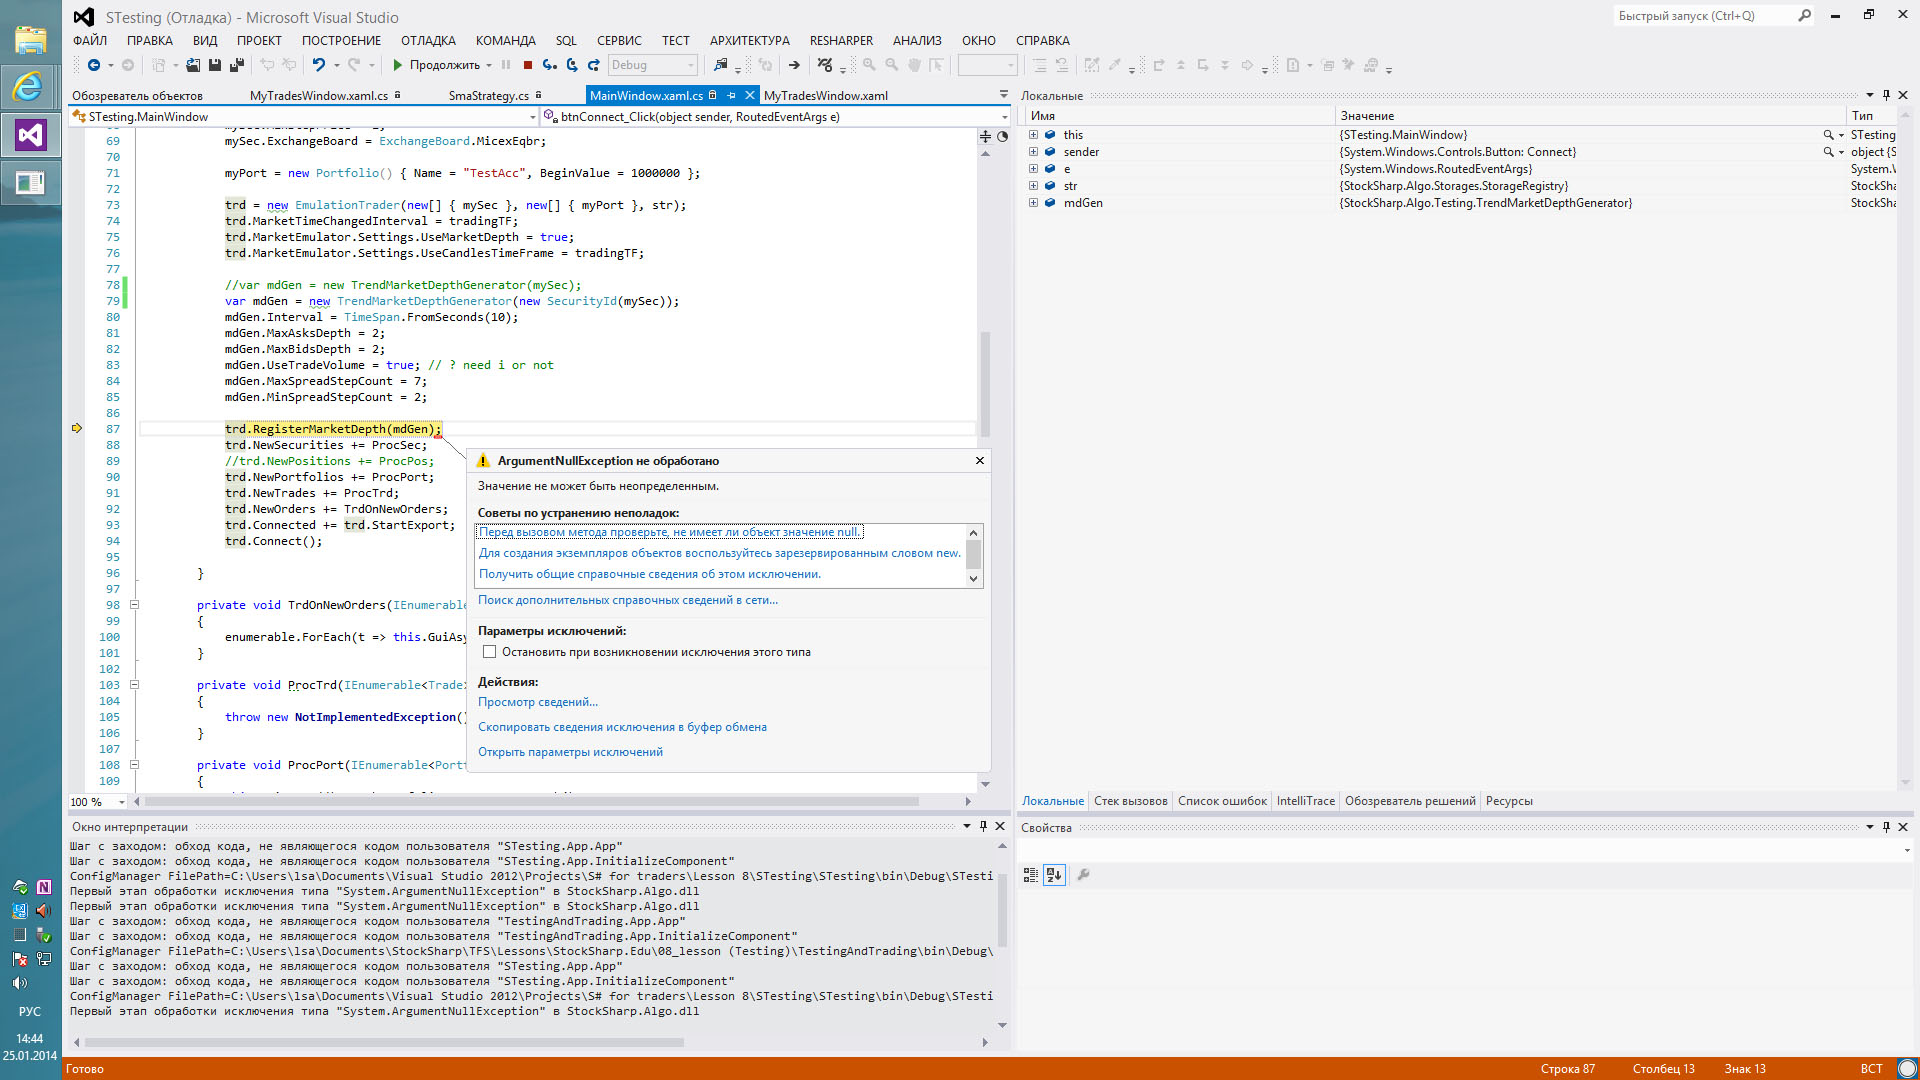The image size is (1920, 1080).
Task: Stop debugging with the red square
Action: click(528, 65)
